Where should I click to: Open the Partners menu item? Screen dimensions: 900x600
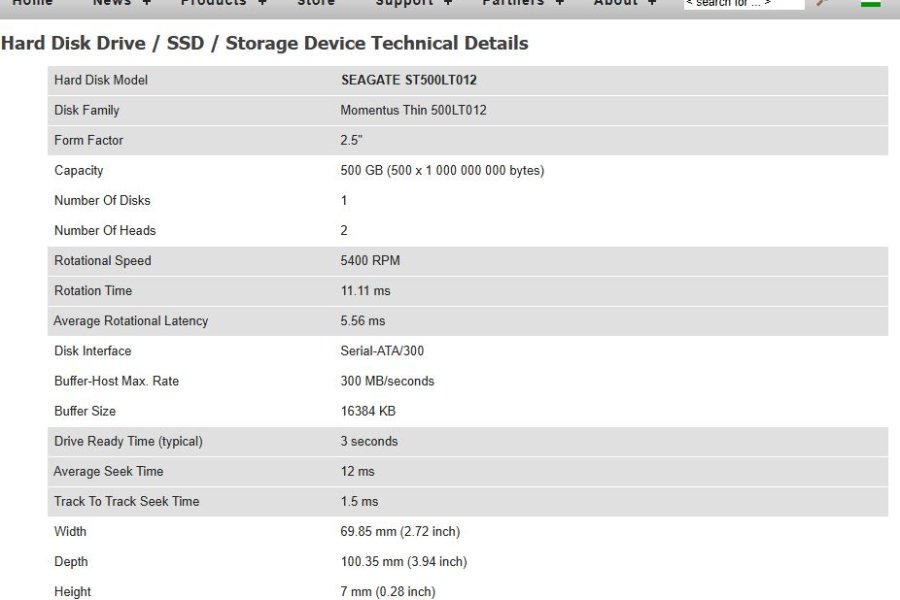tap(513, 2)
